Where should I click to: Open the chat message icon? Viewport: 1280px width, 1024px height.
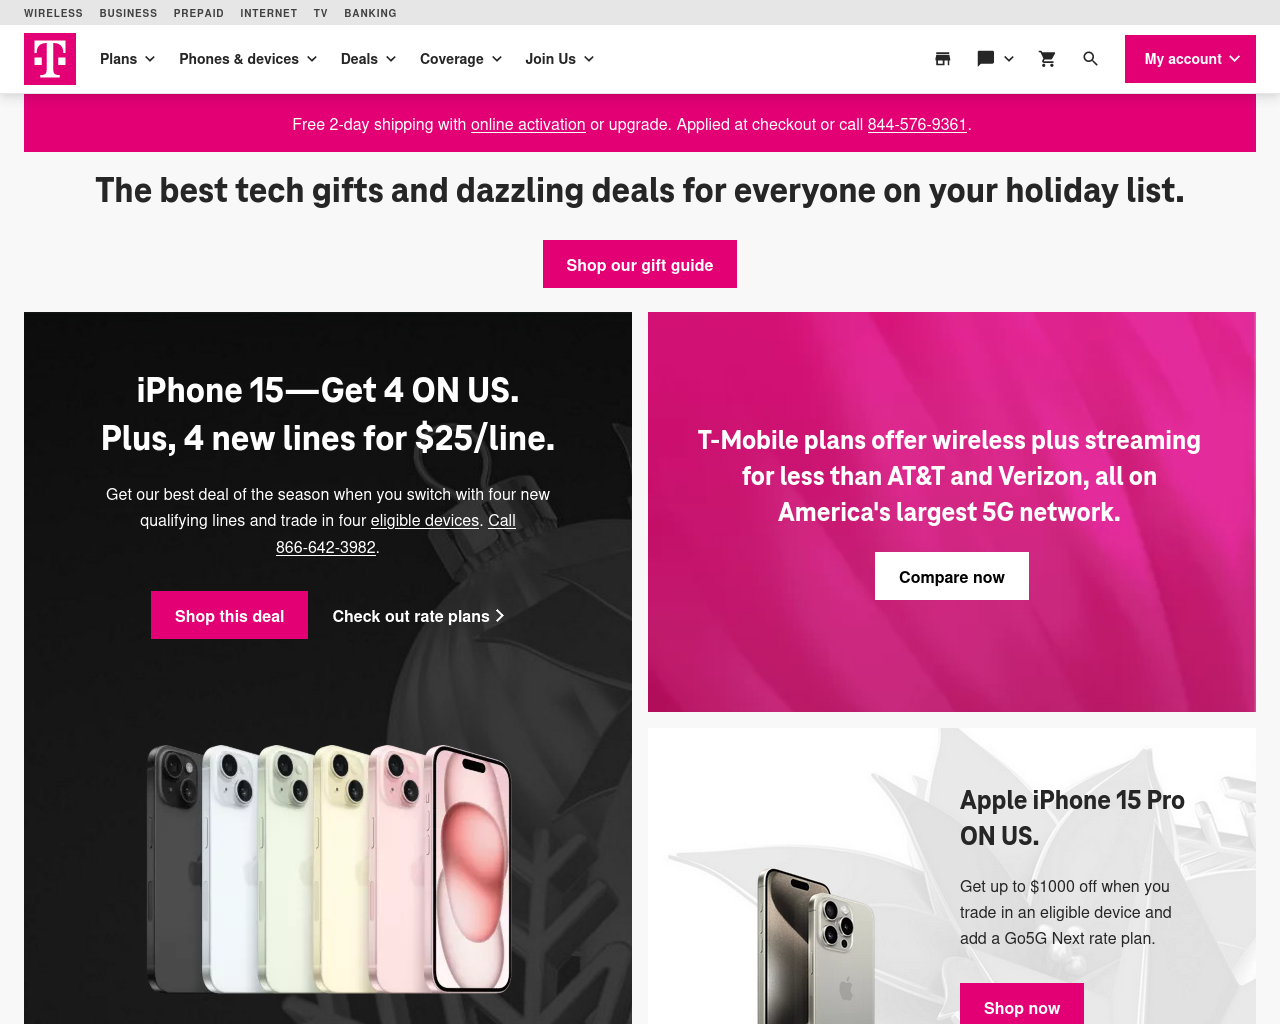986,59
